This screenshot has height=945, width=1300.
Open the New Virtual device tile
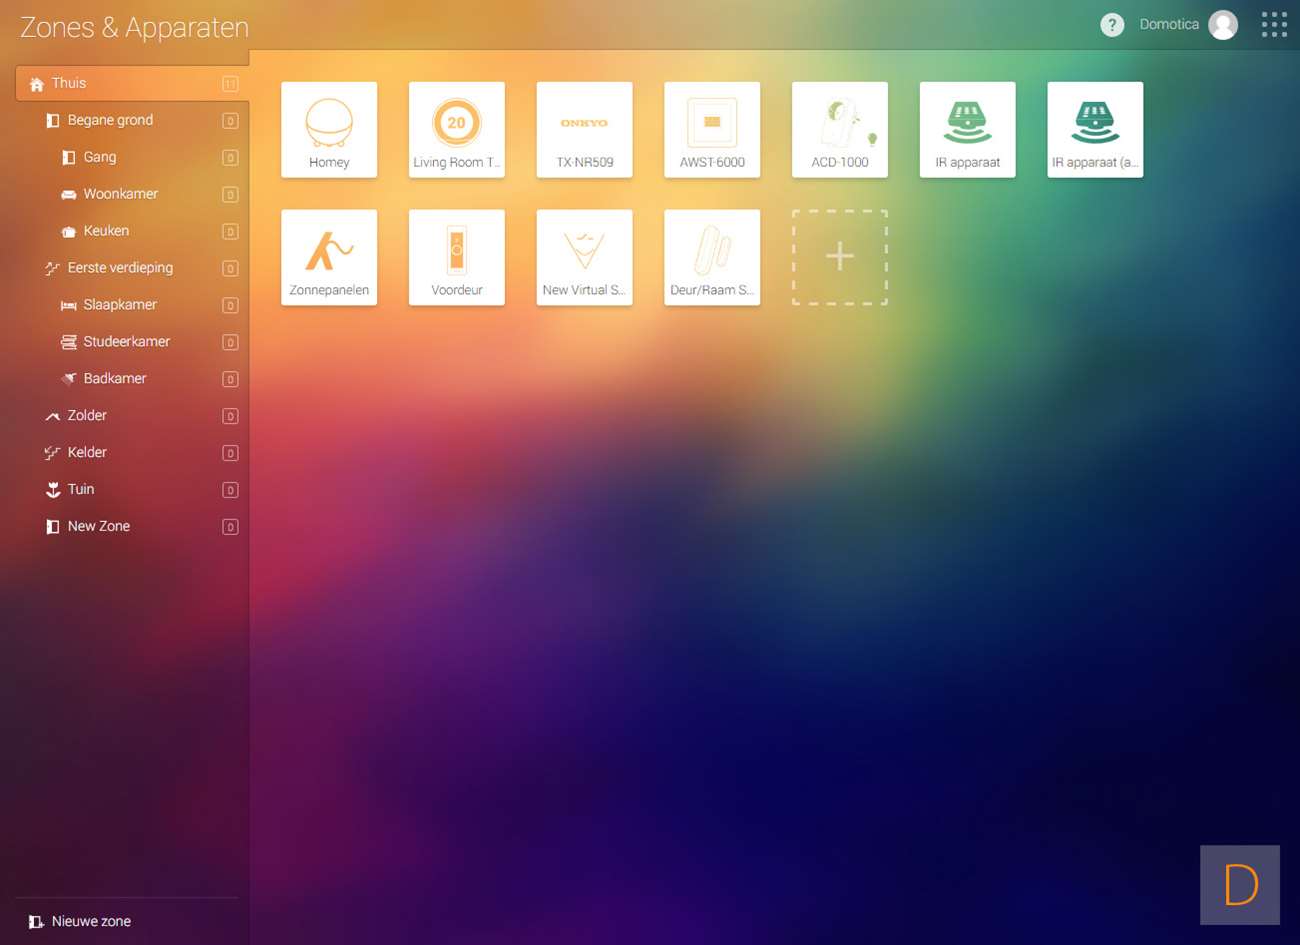[584, 257]
